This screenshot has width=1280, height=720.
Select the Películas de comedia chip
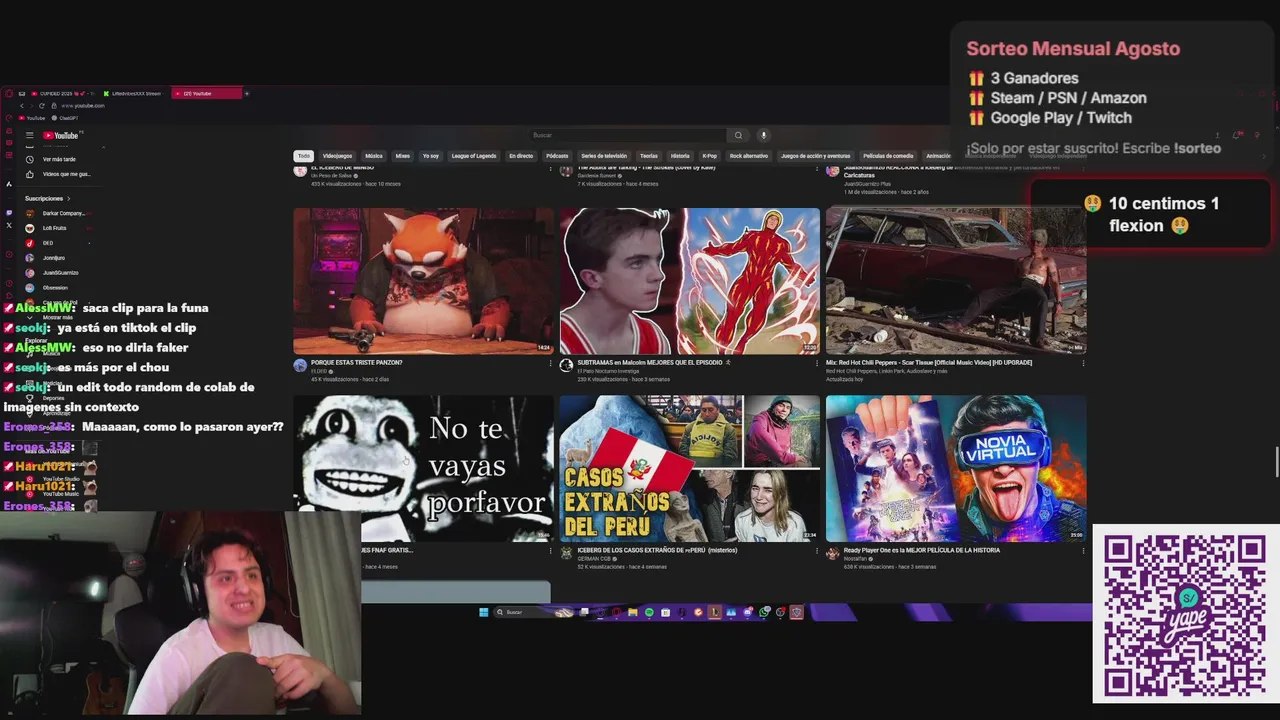pos(888,156)
